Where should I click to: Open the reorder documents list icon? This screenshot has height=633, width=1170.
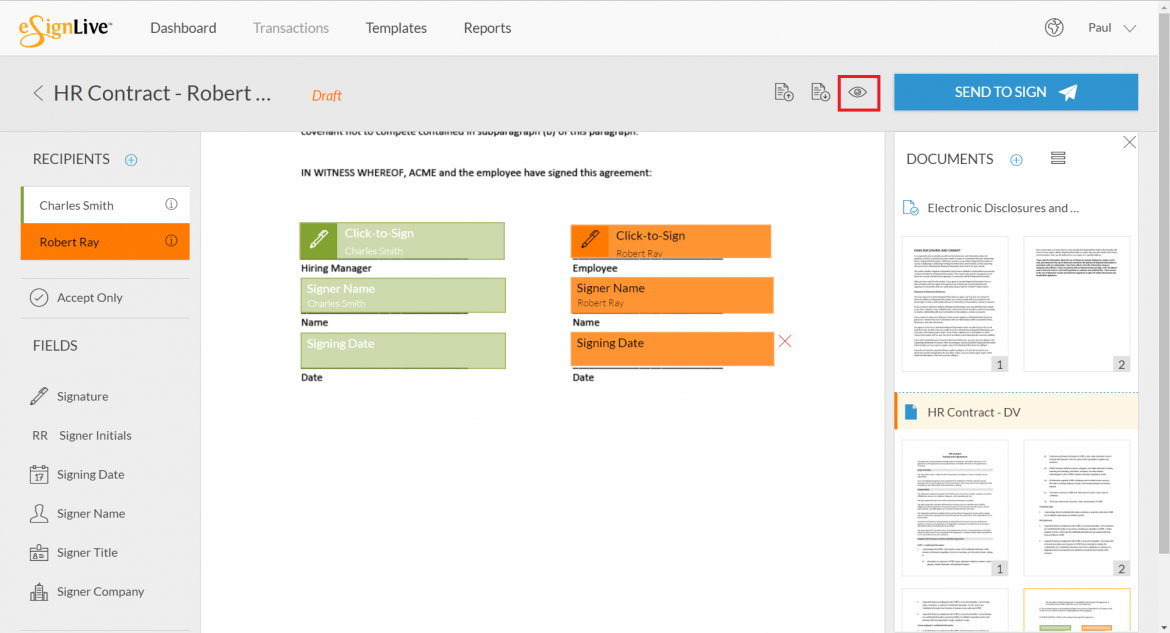click(x=1058, y=158)
